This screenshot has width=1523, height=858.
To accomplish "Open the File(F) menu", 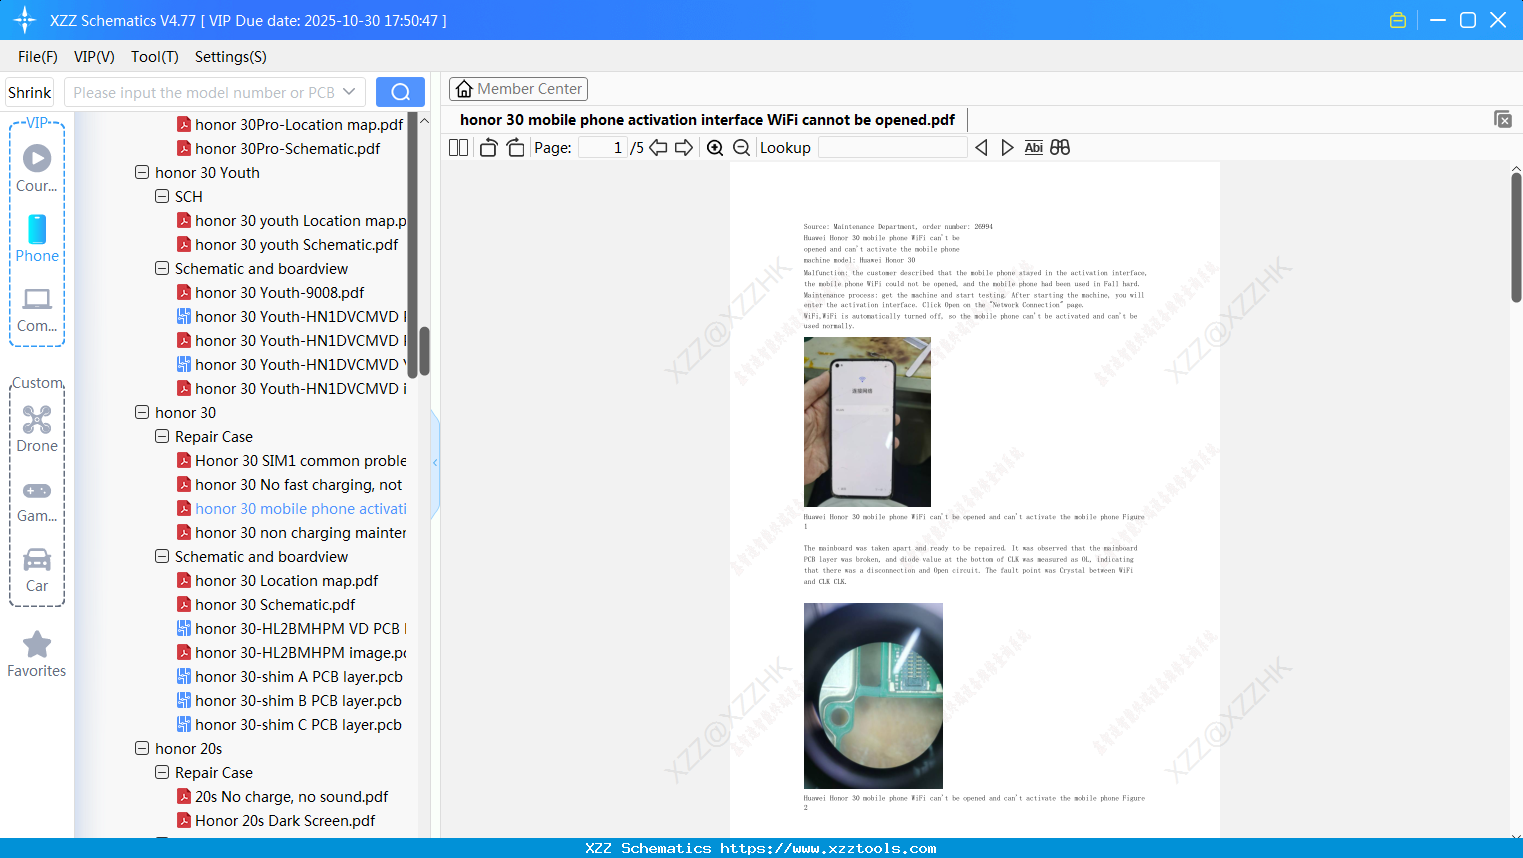I will [x=38, y=57].
